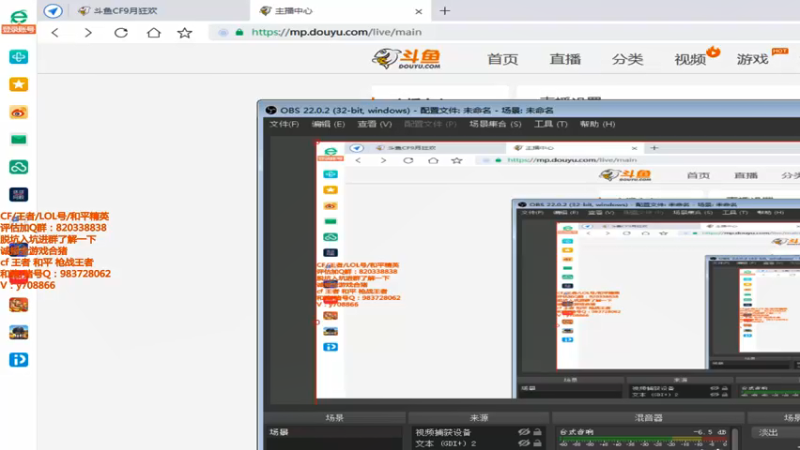Open the Weibo sidebar icon
The image size is (800, 450).
click(18, 112)
